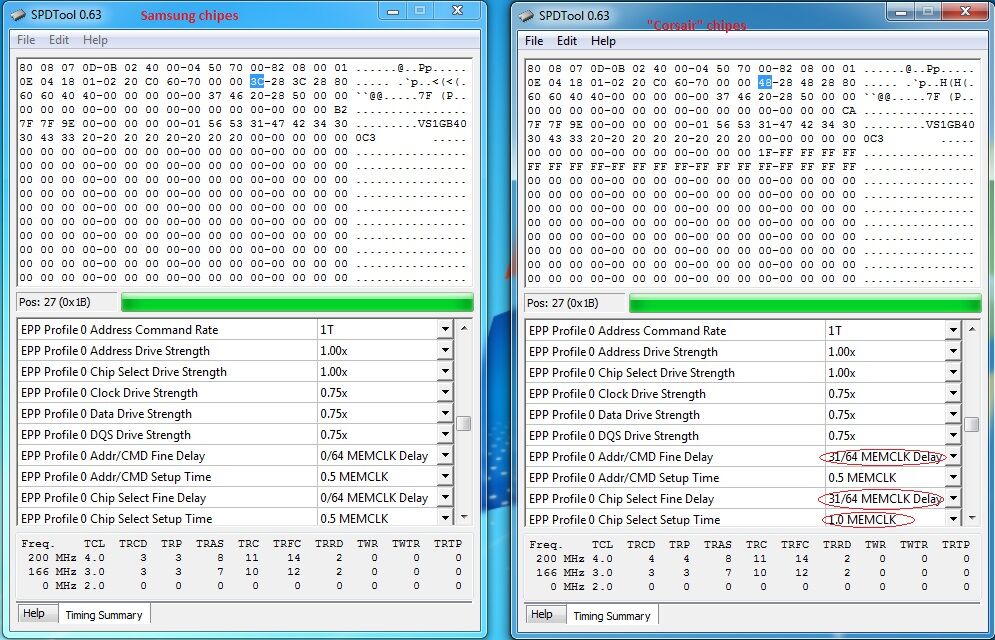Expand Address Command Rate dropdown in left window
The height and width of the screenshot is (640, 995).
click(x=445, y=329)
